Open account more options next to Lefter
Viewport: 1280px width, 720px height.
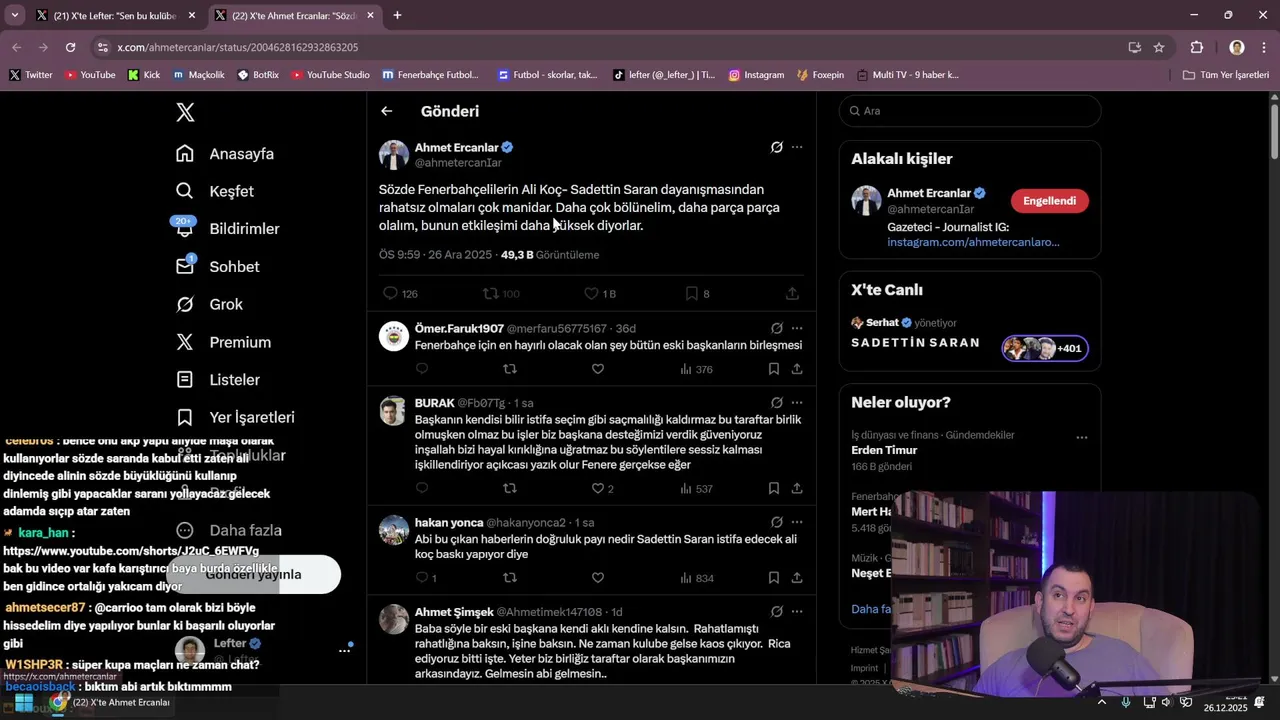pos(344,650)
